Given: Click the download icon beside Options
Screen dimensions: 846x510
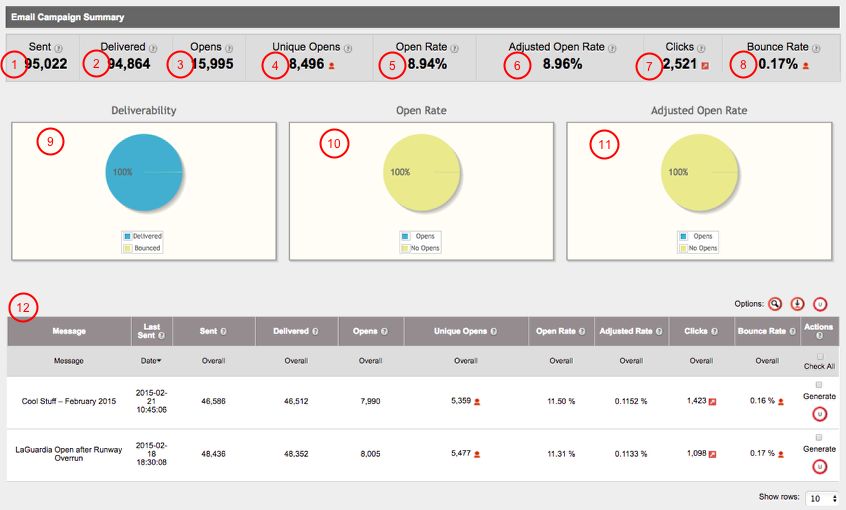Looking at the screenshot, I should [797, 303].
